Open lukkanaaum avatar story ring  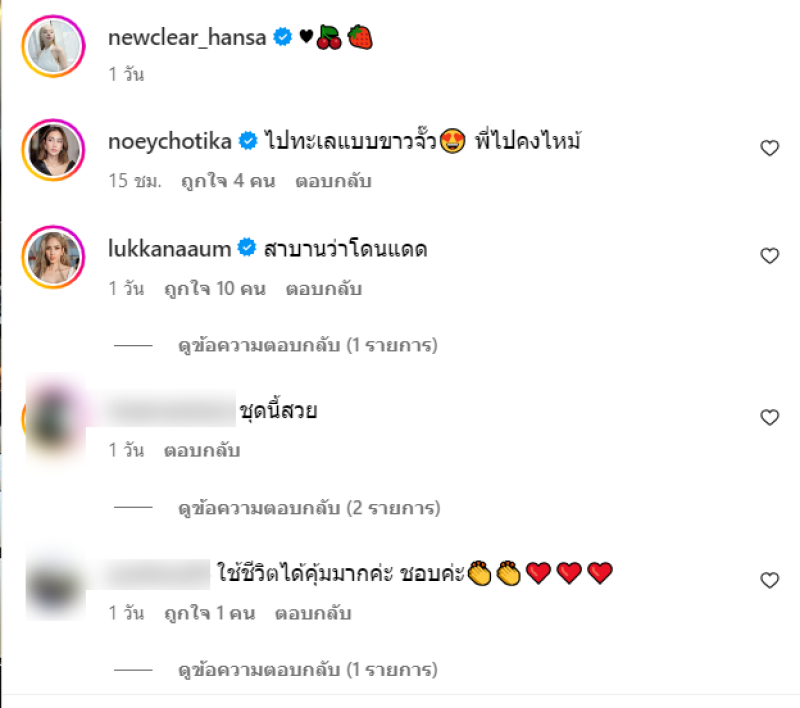53,258
